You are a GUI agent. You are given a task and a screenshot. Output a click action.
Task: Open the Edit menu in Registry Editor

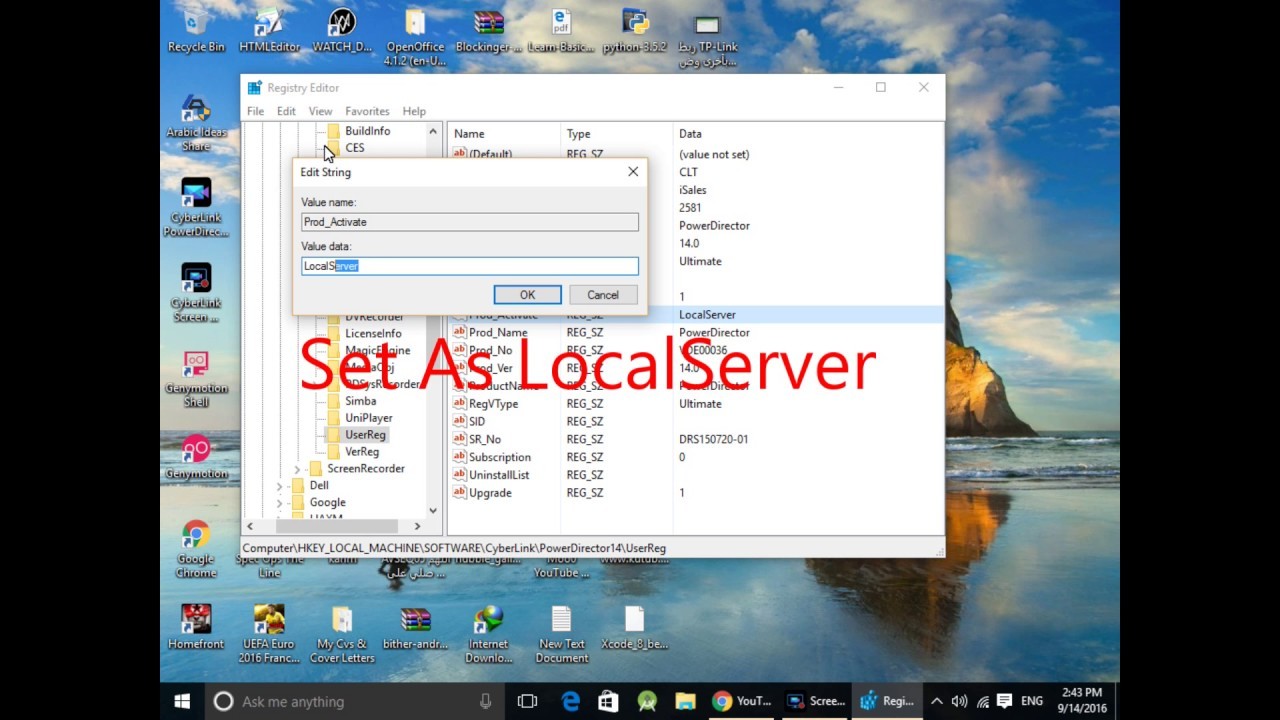[286, 111]
